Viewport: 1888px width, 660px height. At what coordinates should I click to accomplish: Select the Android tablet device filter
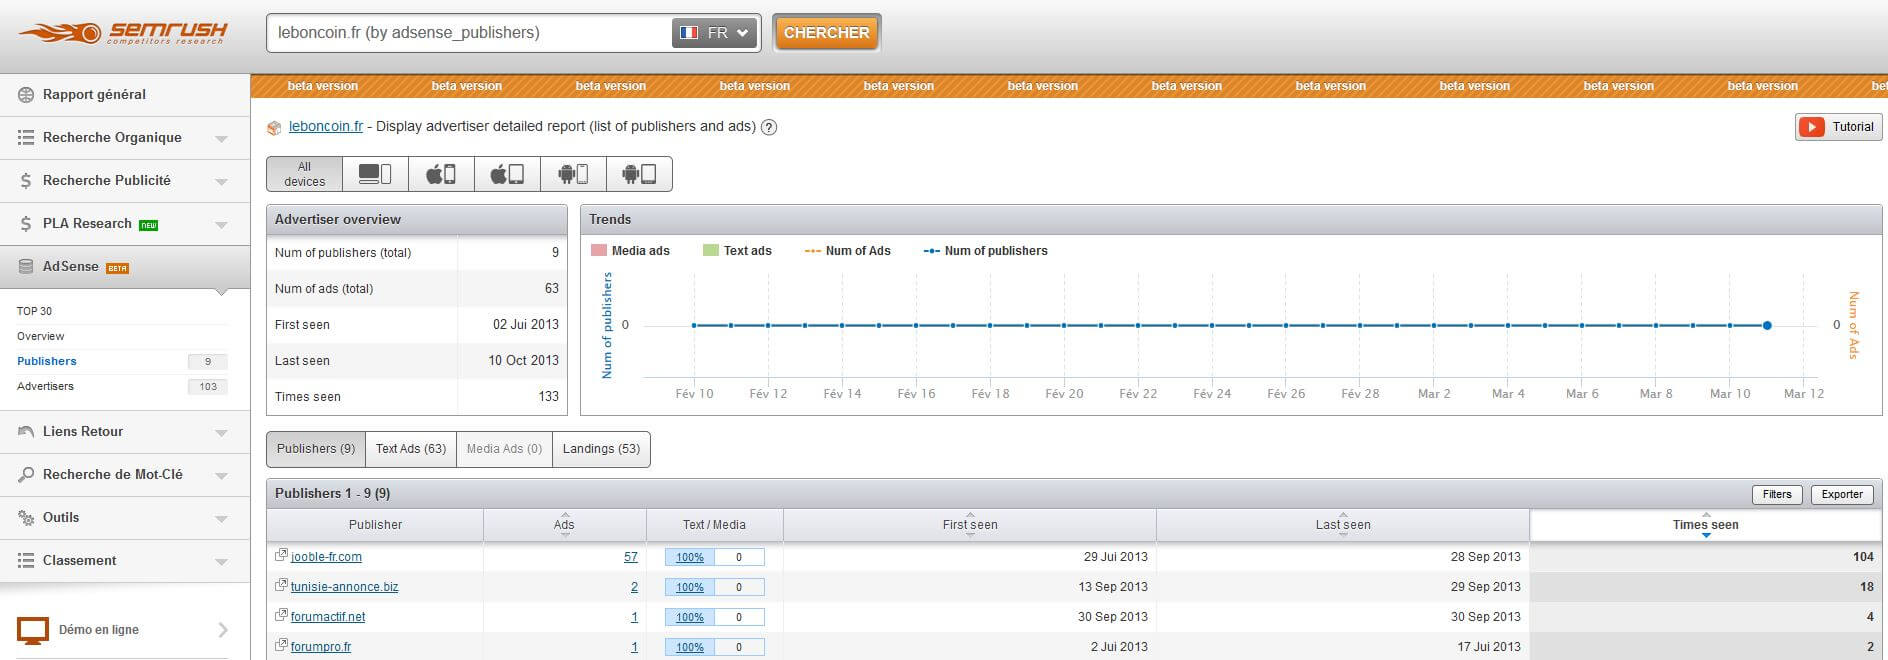639,174
